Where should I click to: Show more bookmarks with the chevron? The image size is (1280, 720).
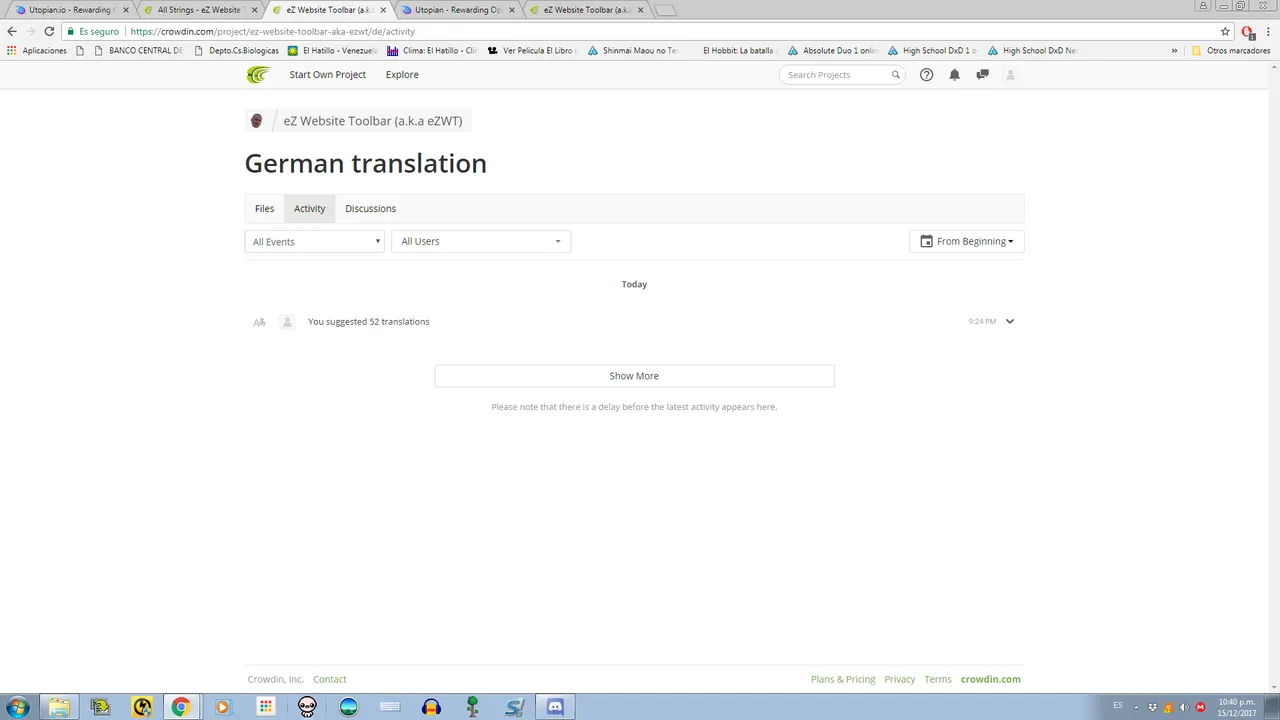(x=1174, y=50)
